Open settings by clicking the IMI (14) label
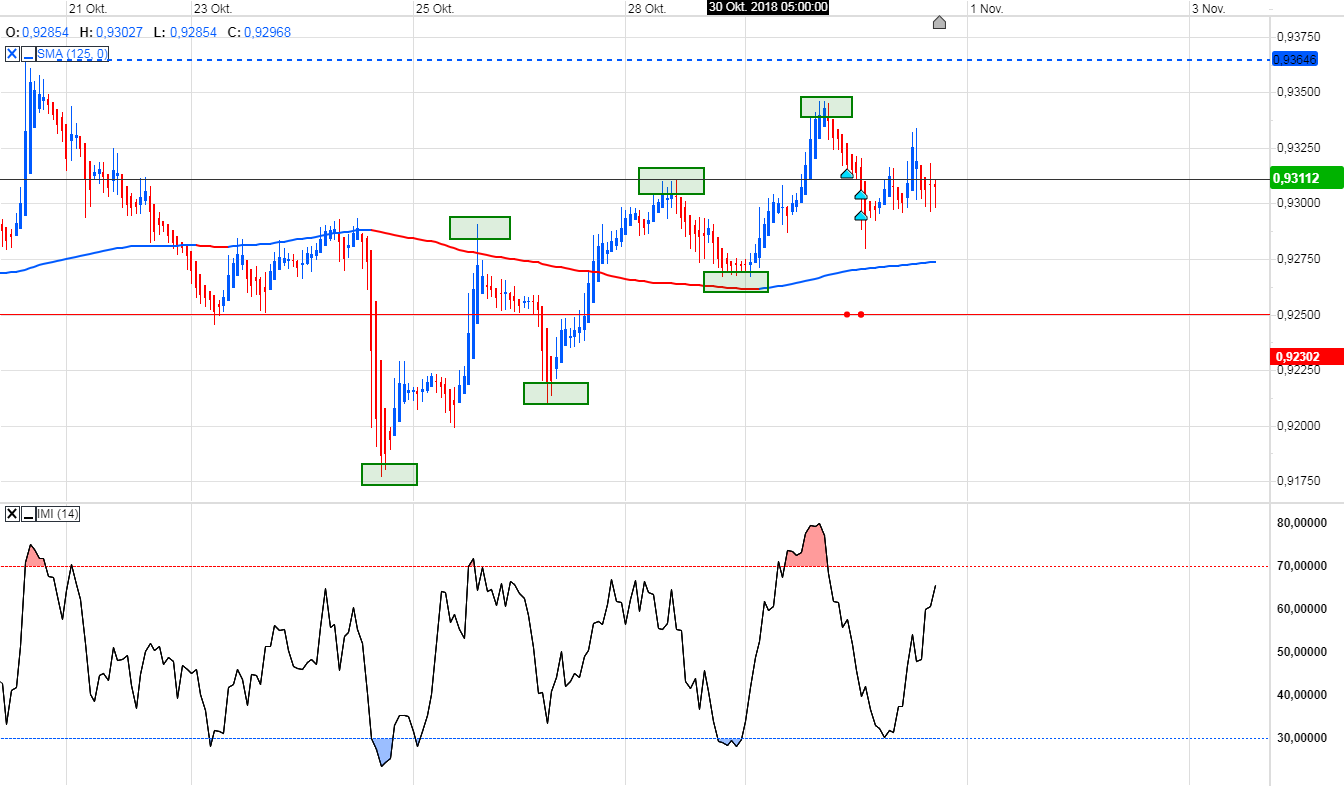This screenshot has height=791, width=1344. click(58, 513)
